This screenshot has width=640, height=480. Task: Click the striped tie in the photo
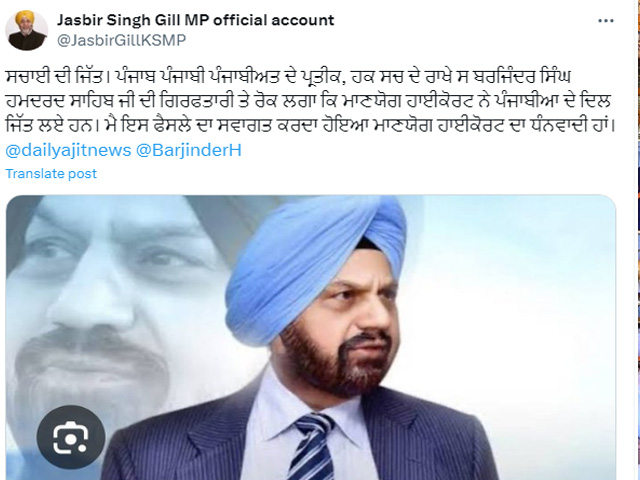pos(312,447)
